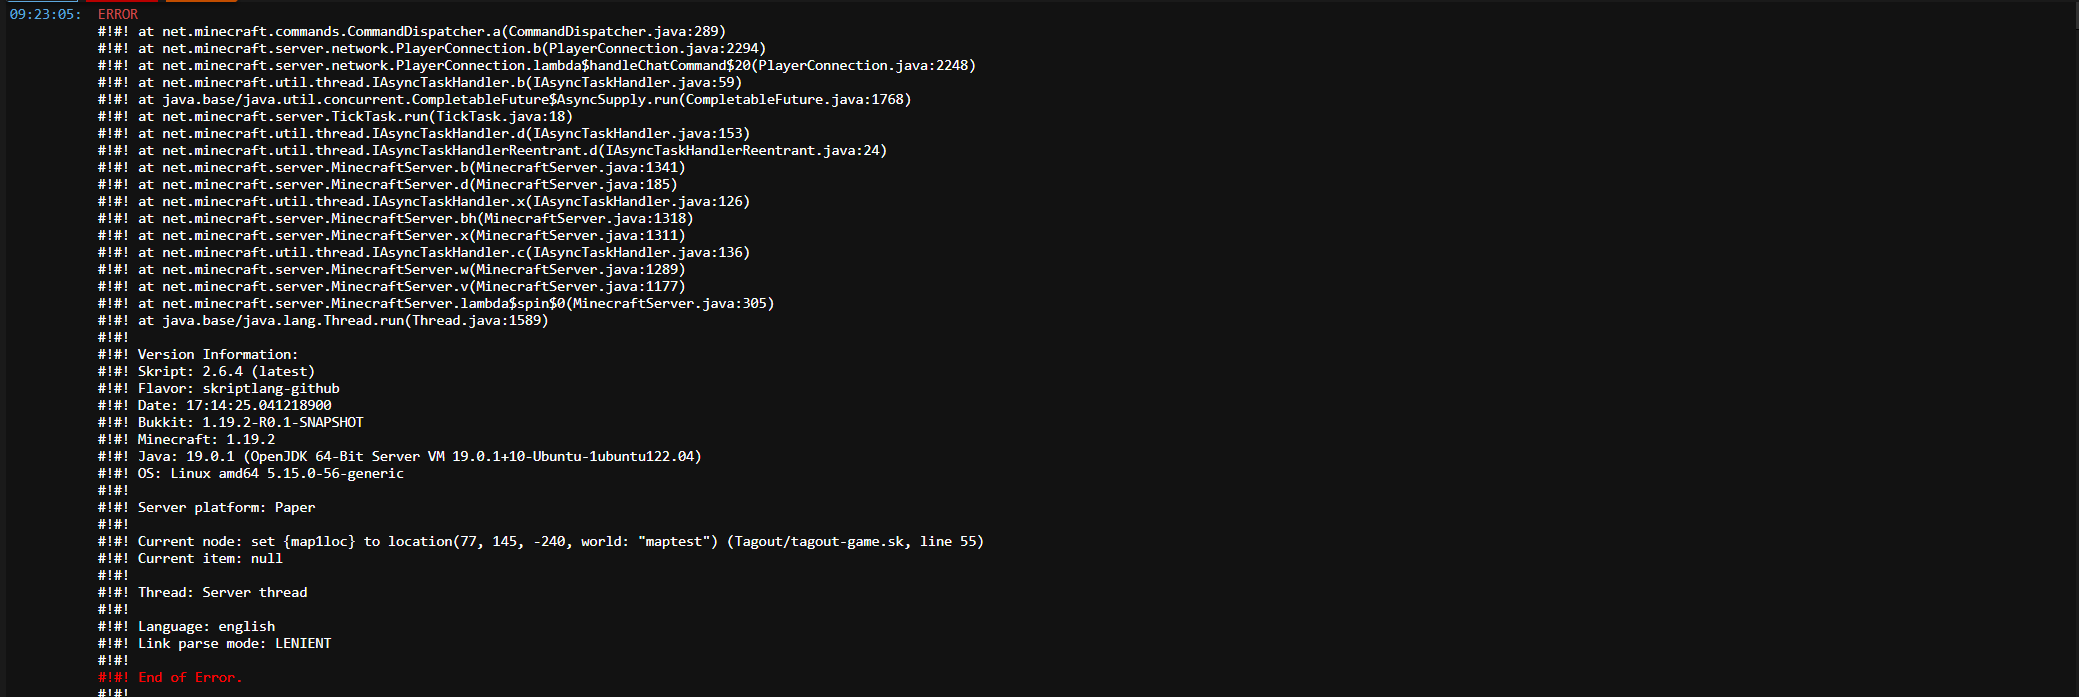This screenshot has width=2079, height=697.
Task: Click the CompletableFuture$AsyncSupply.run trace line
Action: pos(505,99)
